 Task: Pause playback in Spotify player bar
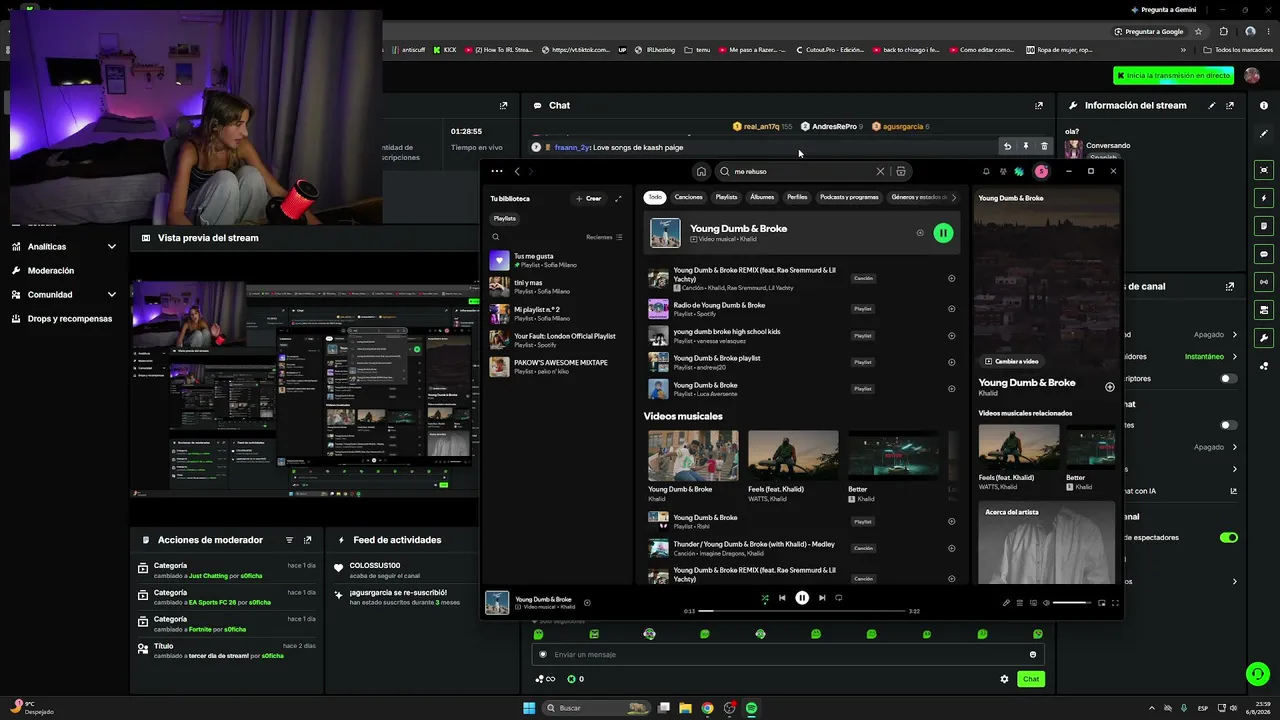click(802, 598)
